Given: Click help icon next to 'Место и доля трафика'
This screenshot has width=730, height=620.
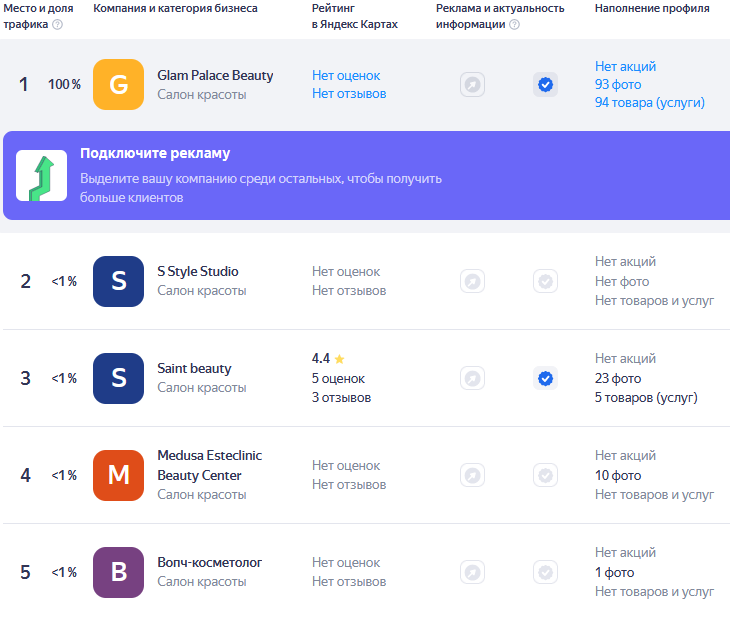Looking at the screenshot, I should point(57,24).
